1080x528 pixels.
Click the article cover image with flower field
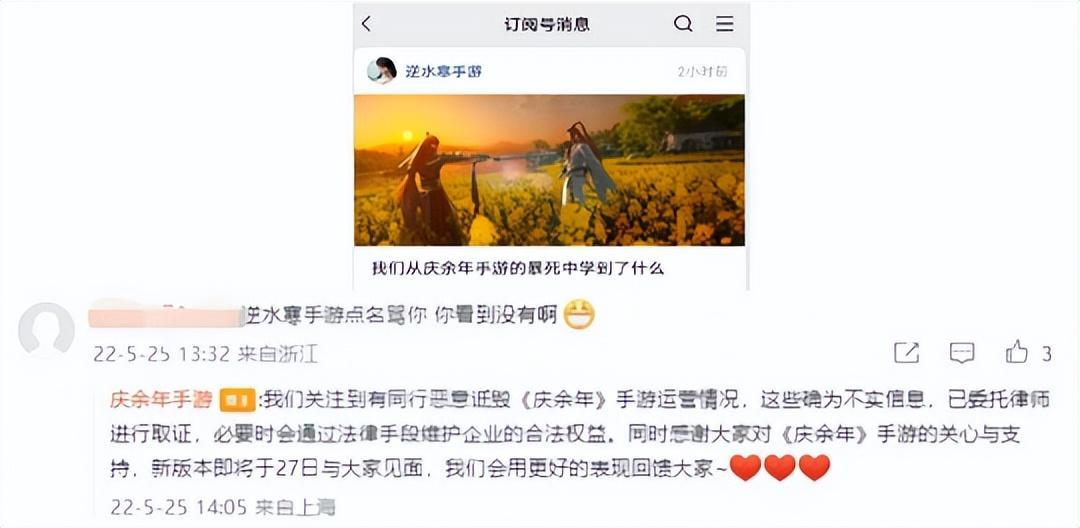coord(549,170)
